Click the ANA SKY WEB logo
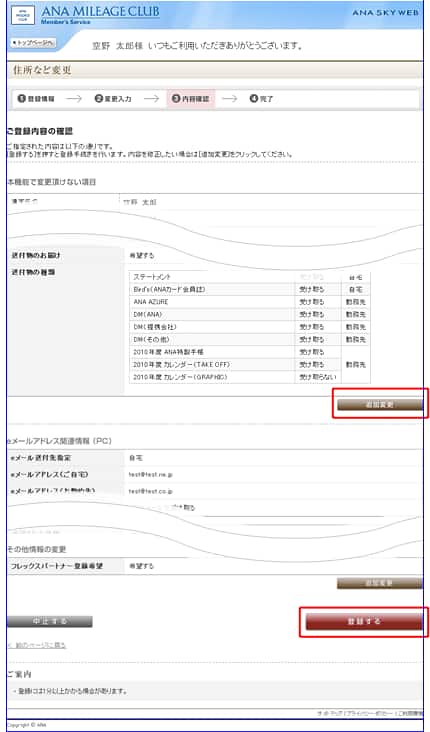The height and width of the screenshot is (732, 430). click(x=385, y=13)
